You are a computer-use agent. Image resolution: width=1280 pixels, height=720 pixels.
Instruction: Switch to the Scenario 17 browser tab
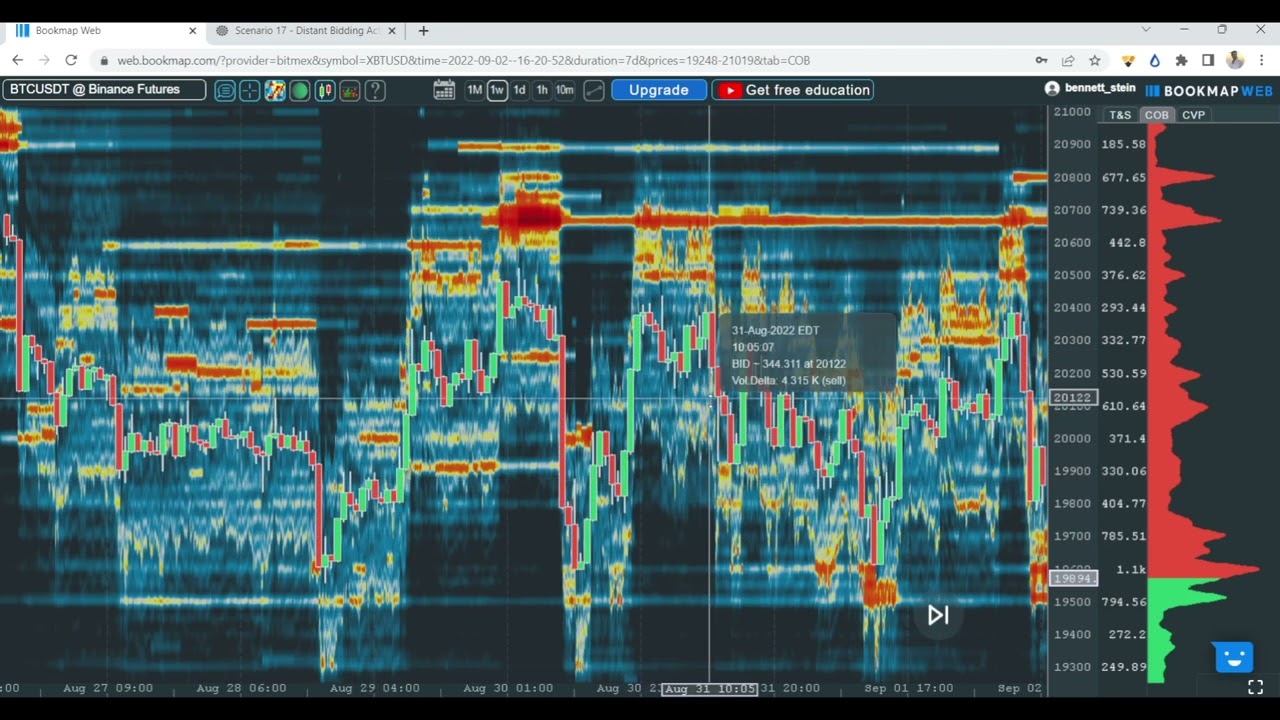point(305,31)
